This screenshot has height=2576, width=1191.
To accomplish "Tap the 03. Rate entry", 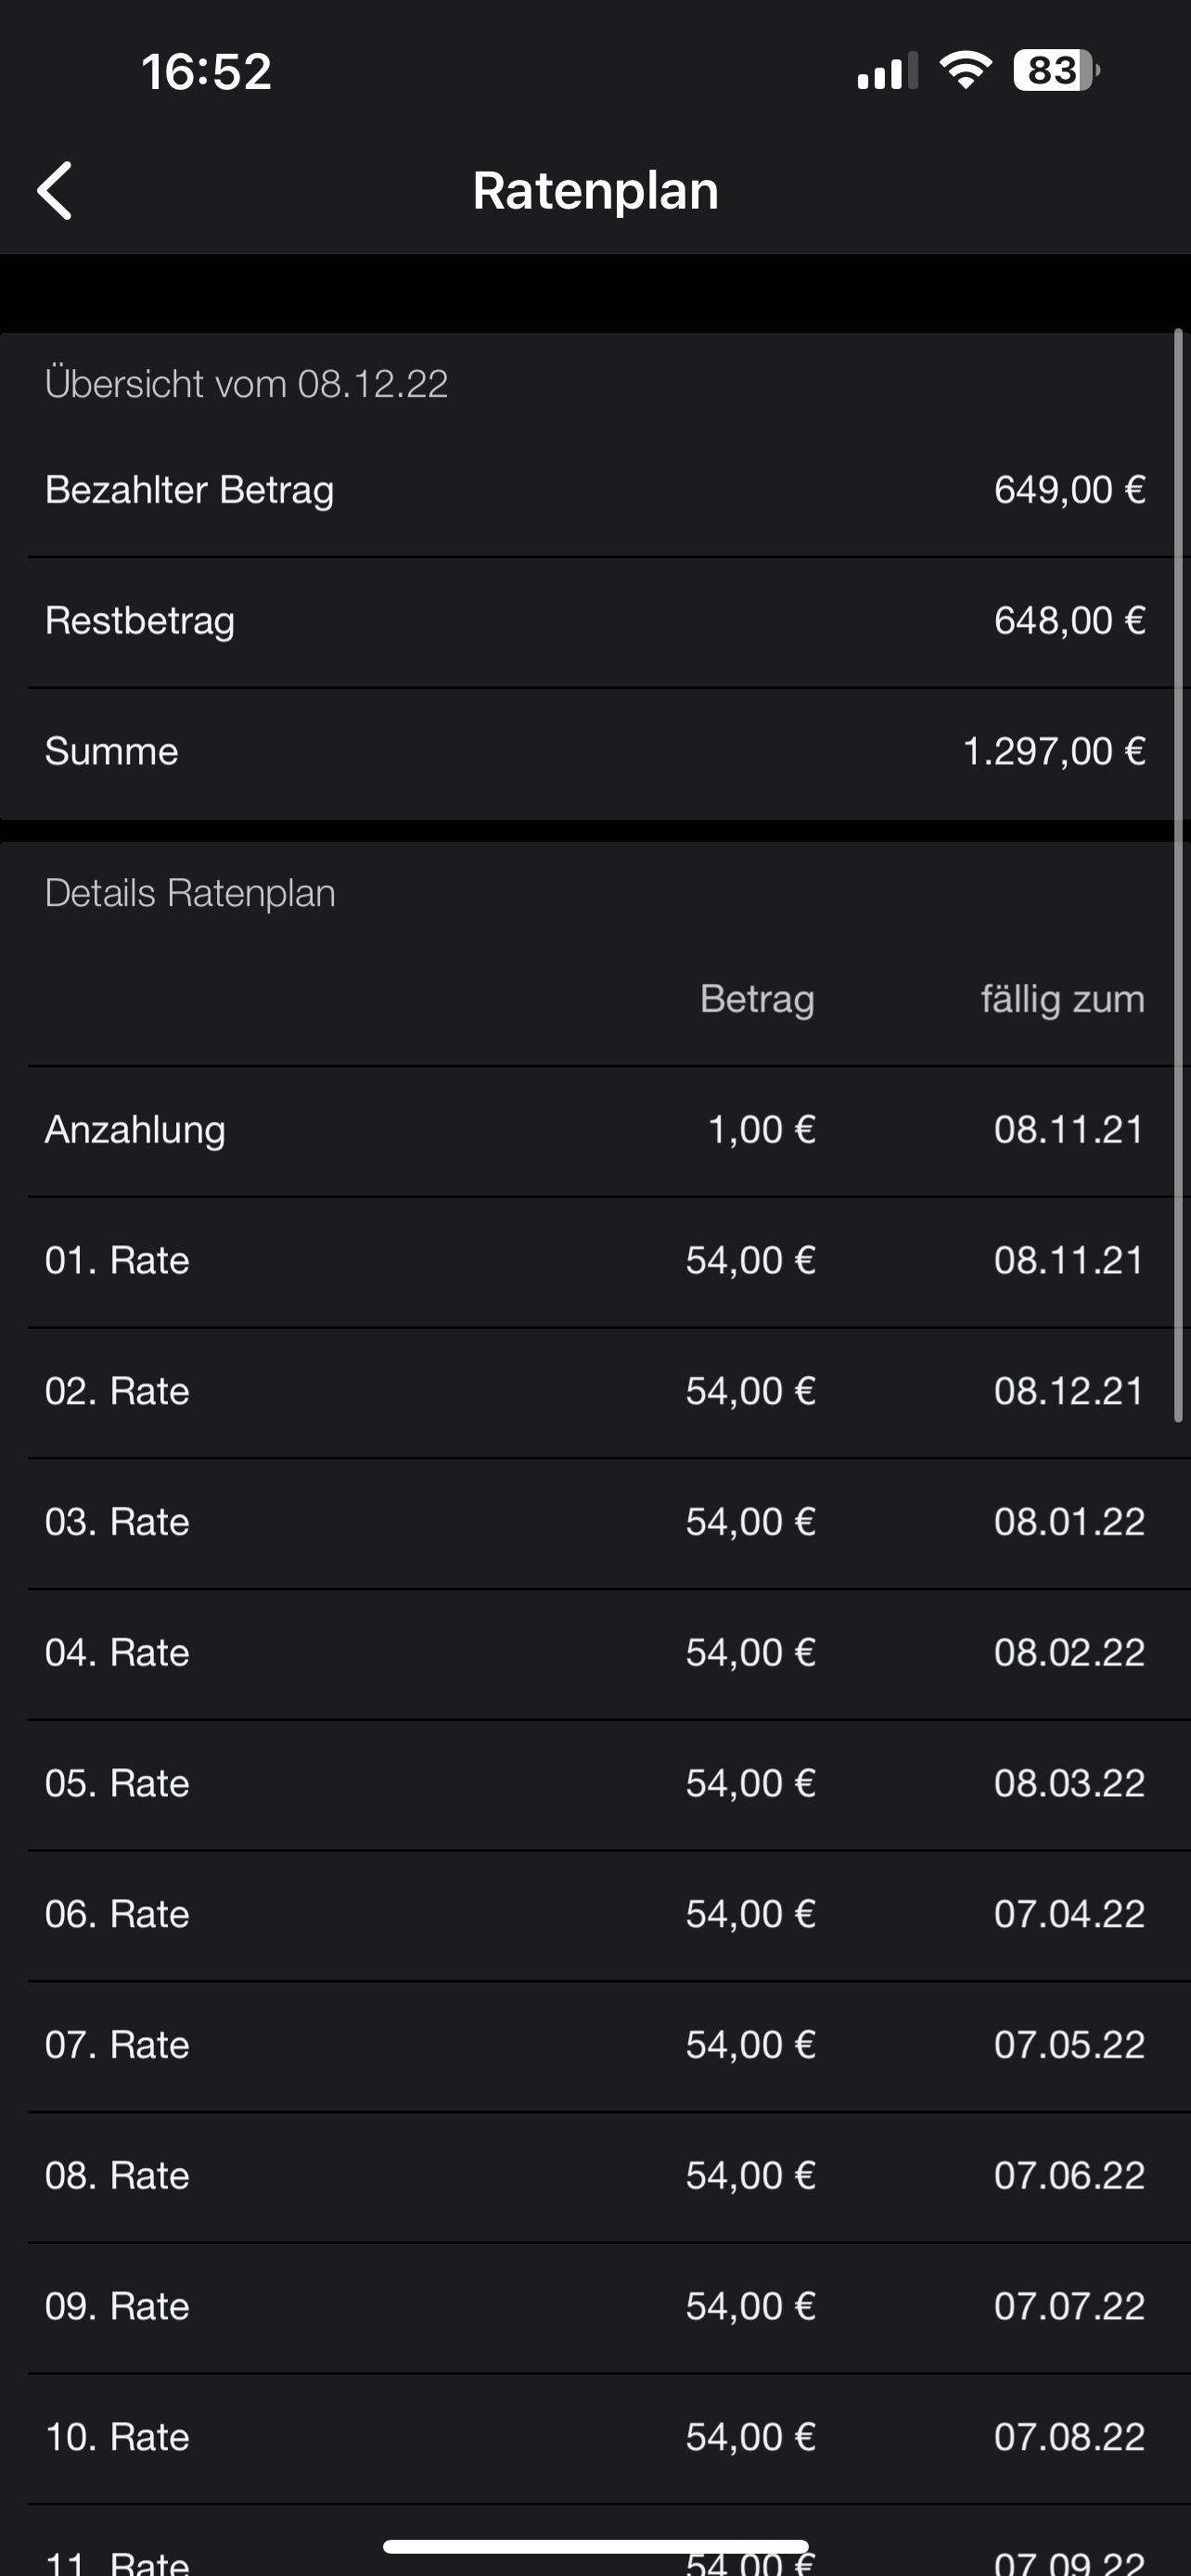I will pos(595,1522).
